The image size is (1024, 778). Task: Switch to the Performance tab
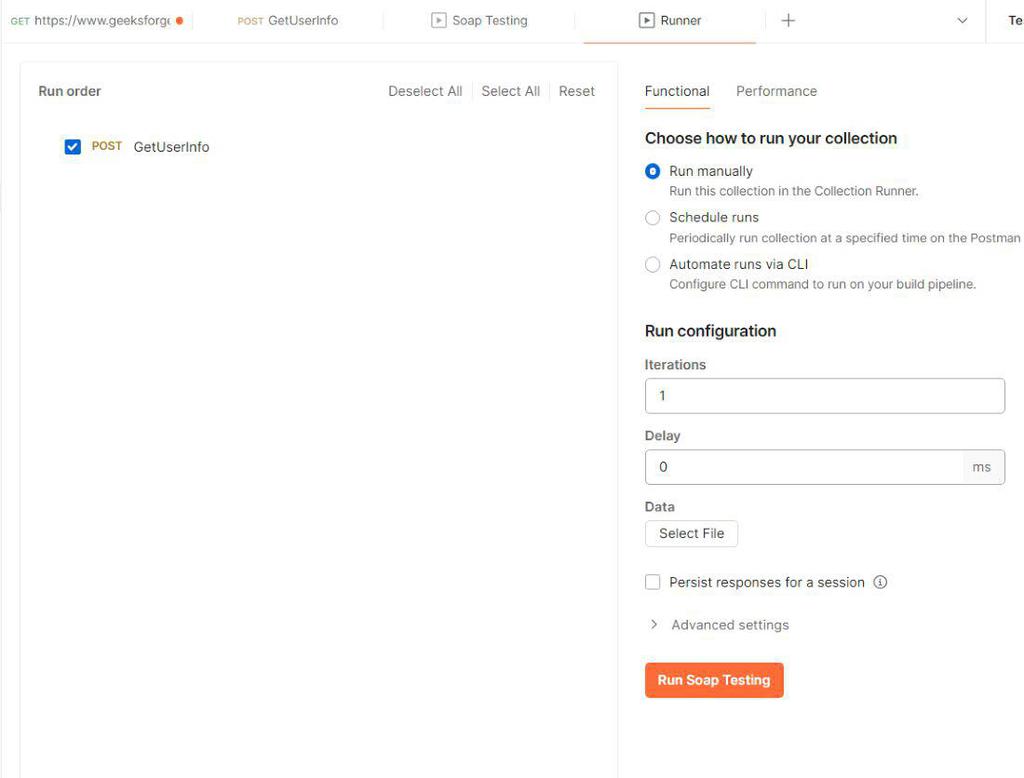point(776,91)
